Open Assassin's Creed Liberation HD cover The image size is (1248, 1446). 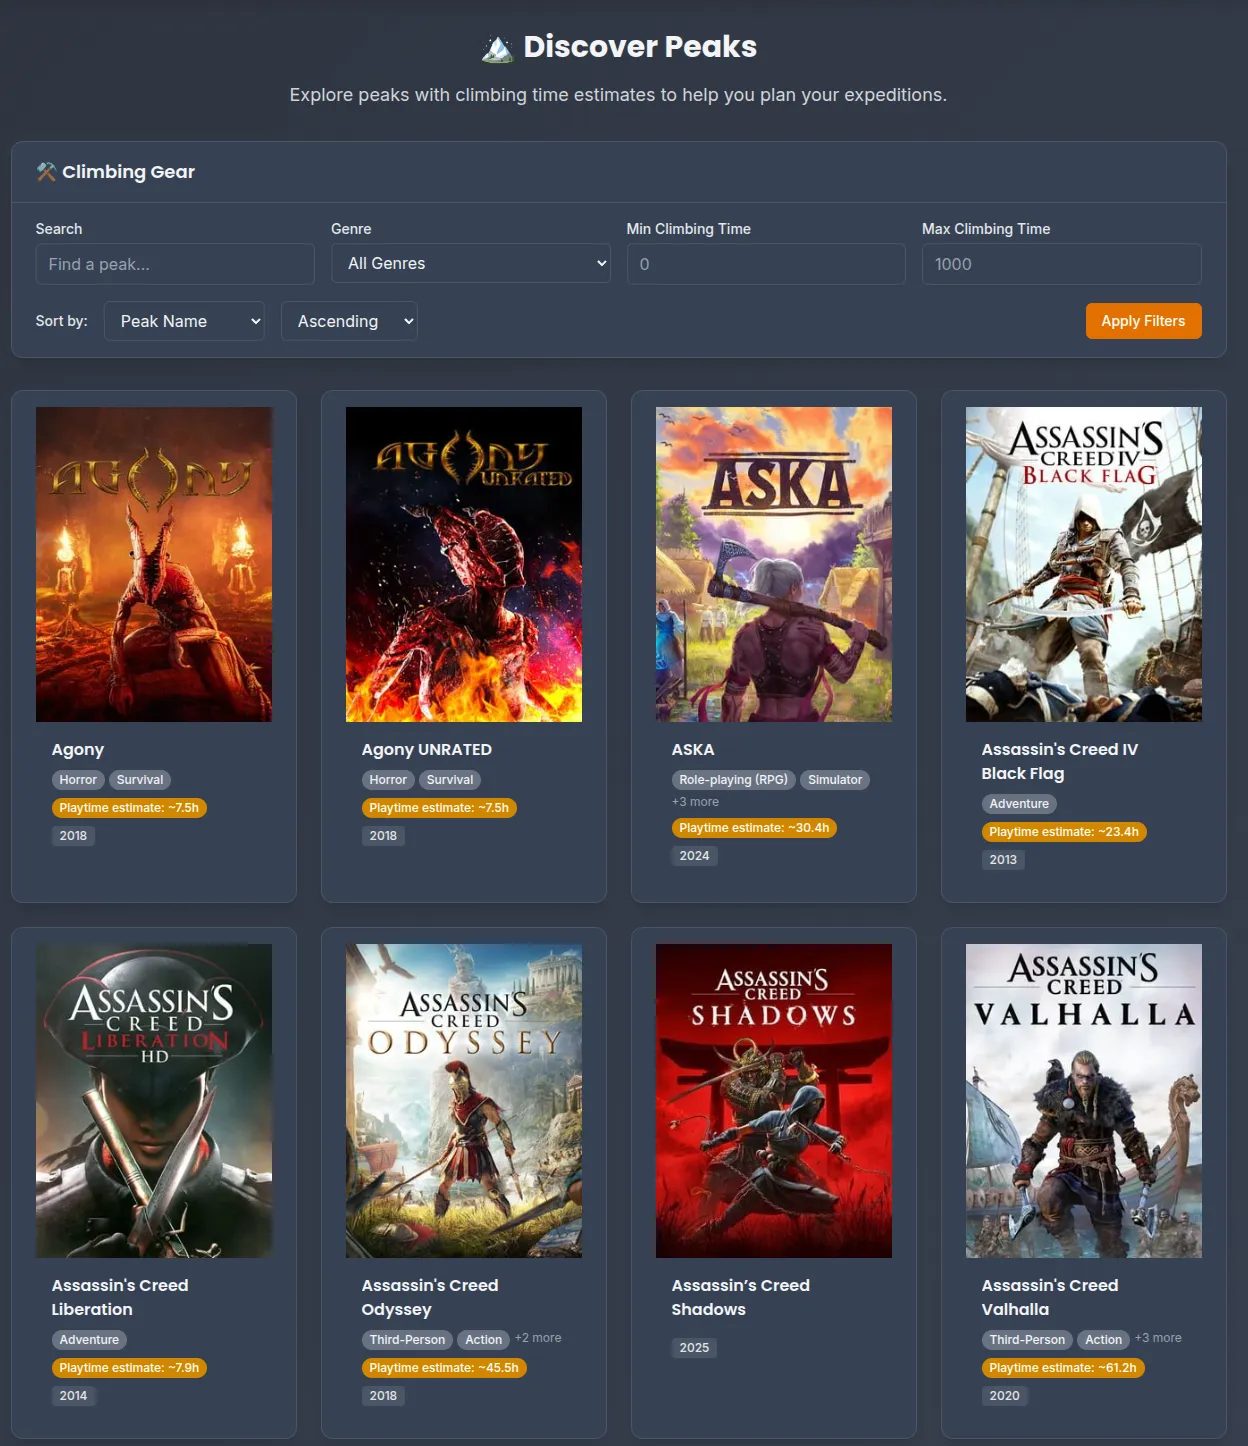click(154, 1101)
